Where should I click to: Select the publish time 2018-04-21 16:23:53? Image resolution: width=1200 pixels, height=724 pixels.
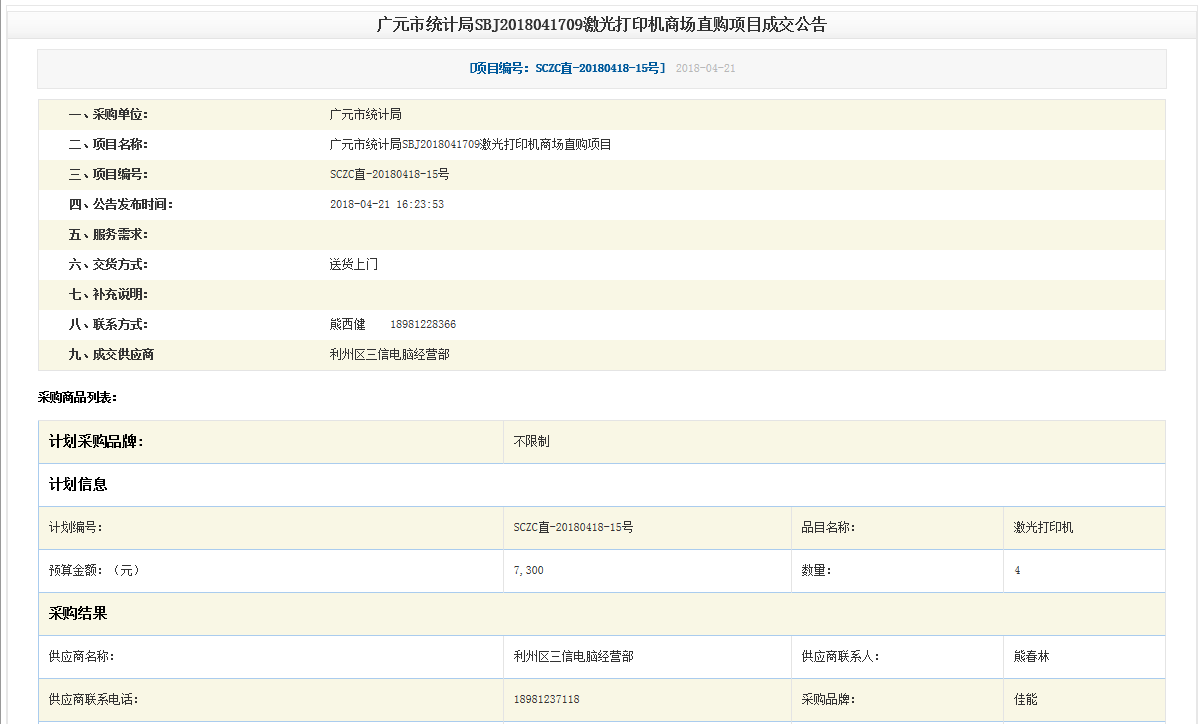(x=386, y=205)
